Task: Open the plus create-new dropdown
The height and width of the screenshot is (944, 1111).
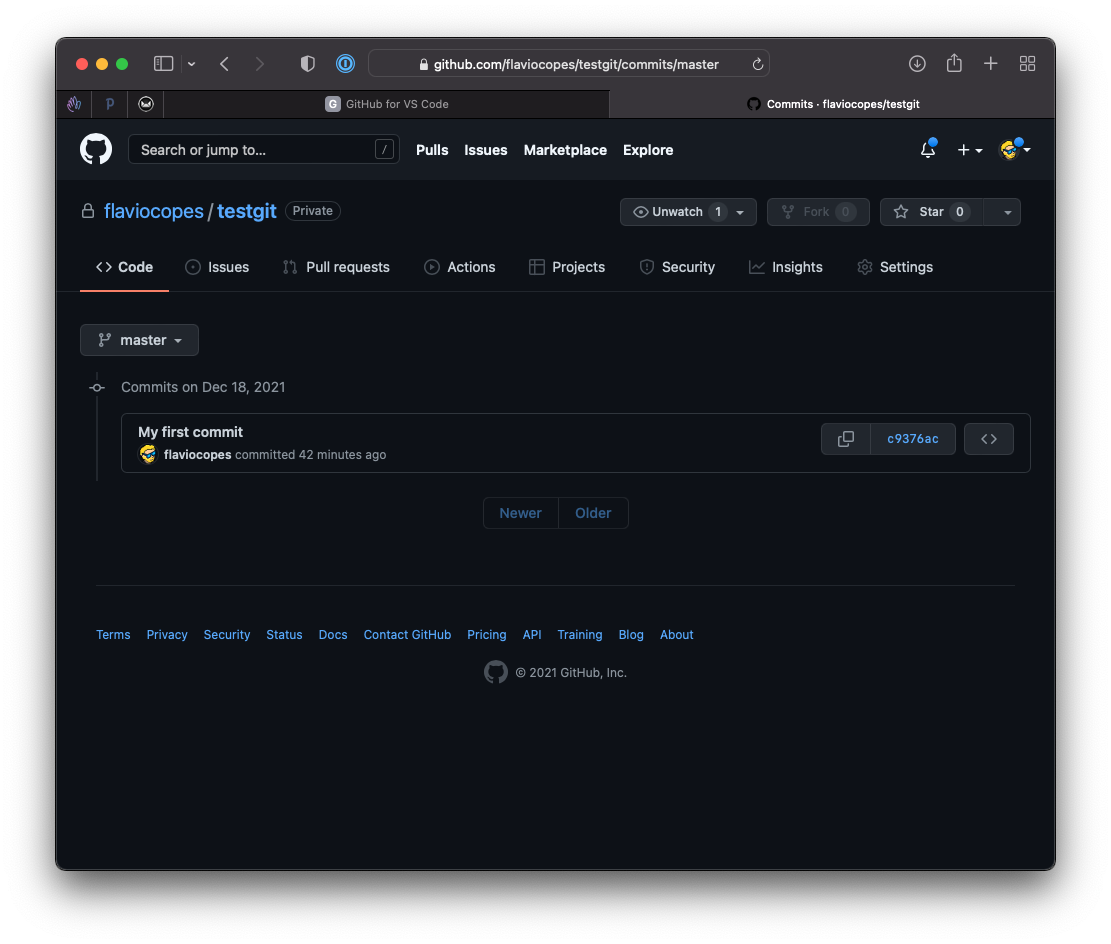Action: (x=969, y=150)
